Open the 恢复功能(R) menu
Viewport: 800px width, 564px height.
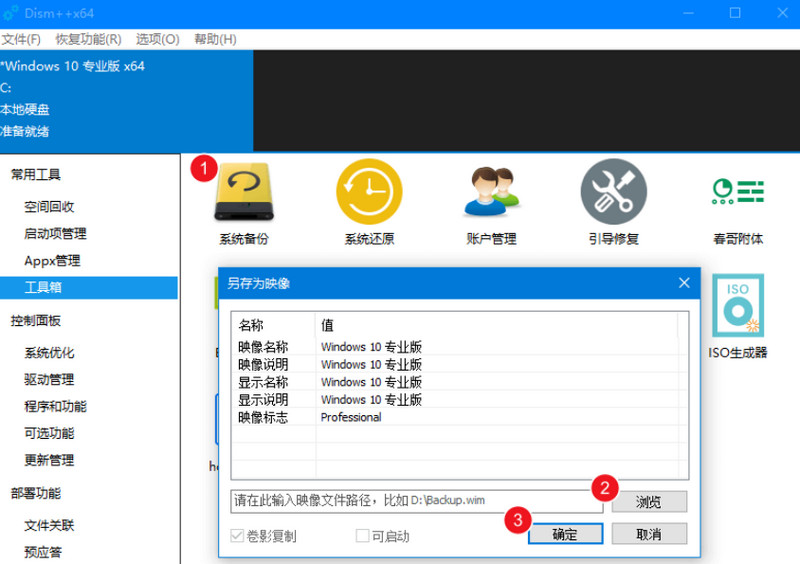(x=88, y=39)
